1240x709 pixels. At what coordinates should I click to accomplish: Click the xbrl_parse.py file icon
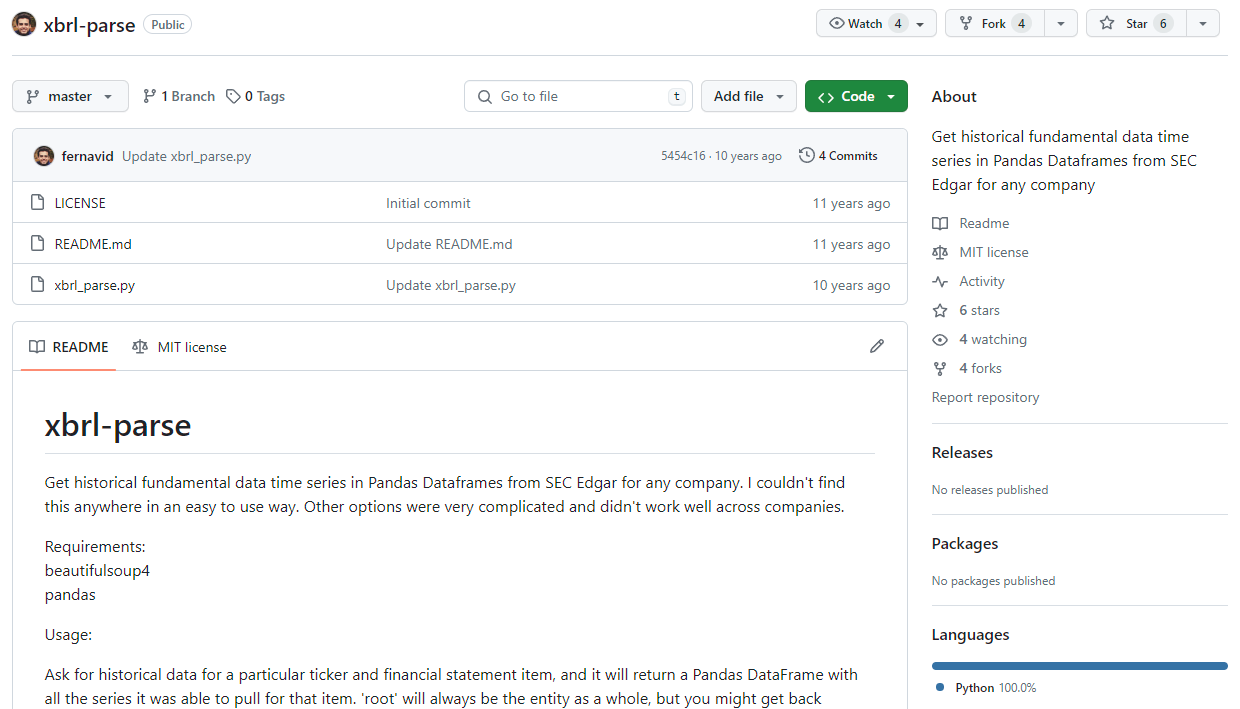[37, 285]
